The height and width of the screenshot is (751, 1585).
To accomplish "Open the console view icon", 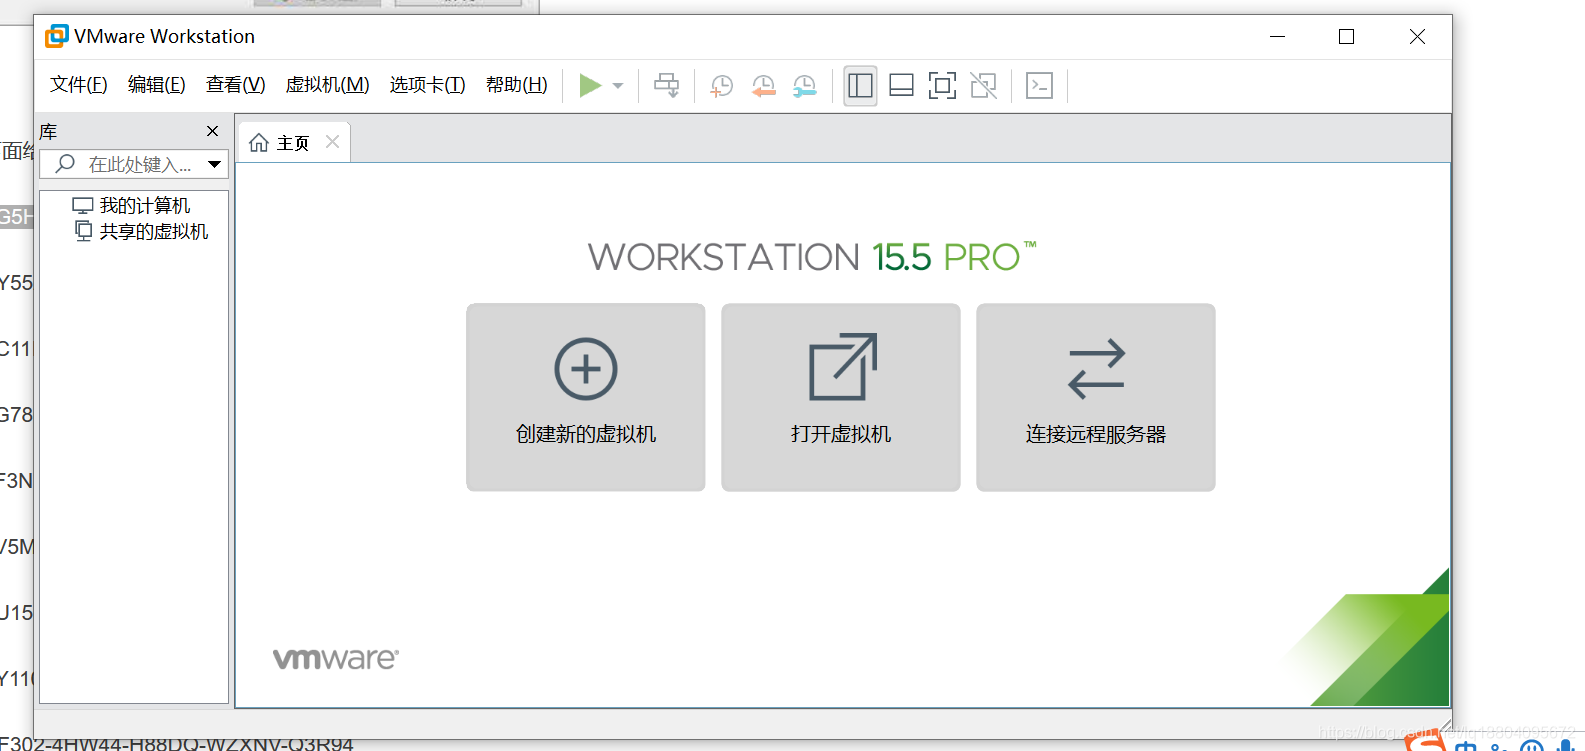I will pos(1040,86).
